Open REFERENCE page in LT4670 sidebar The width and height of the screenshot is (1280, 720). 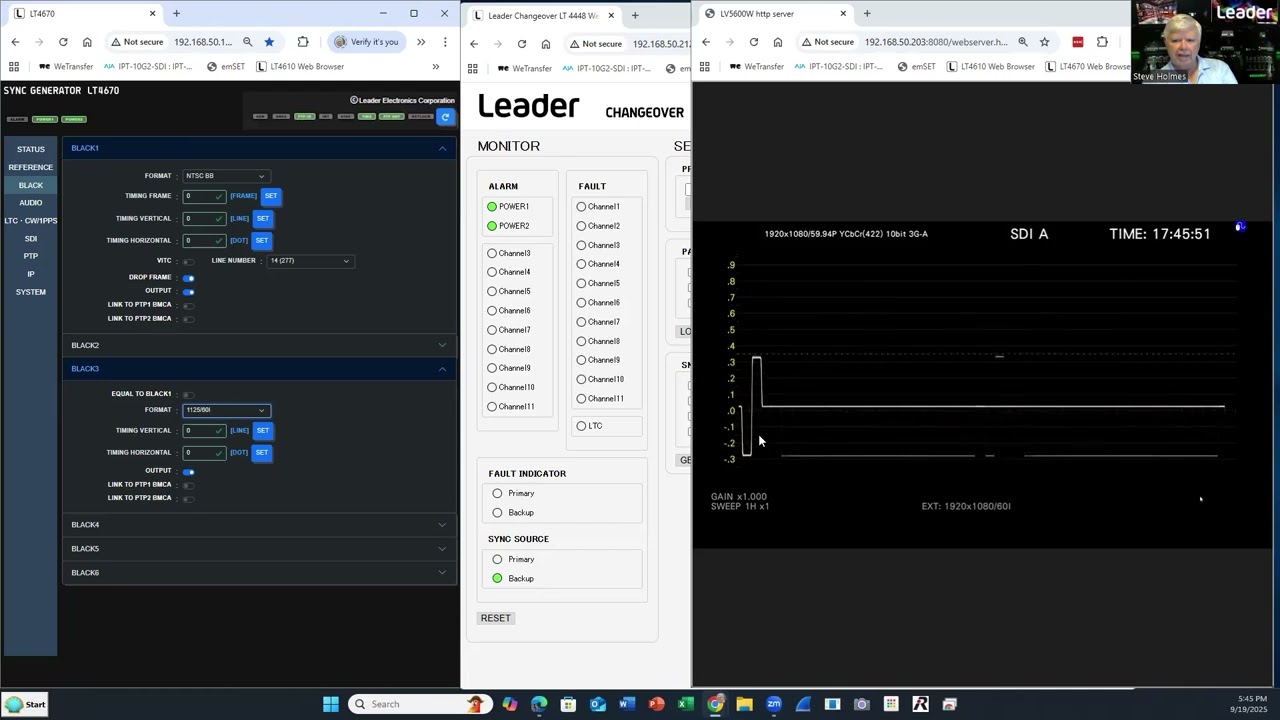click(30, 167)
